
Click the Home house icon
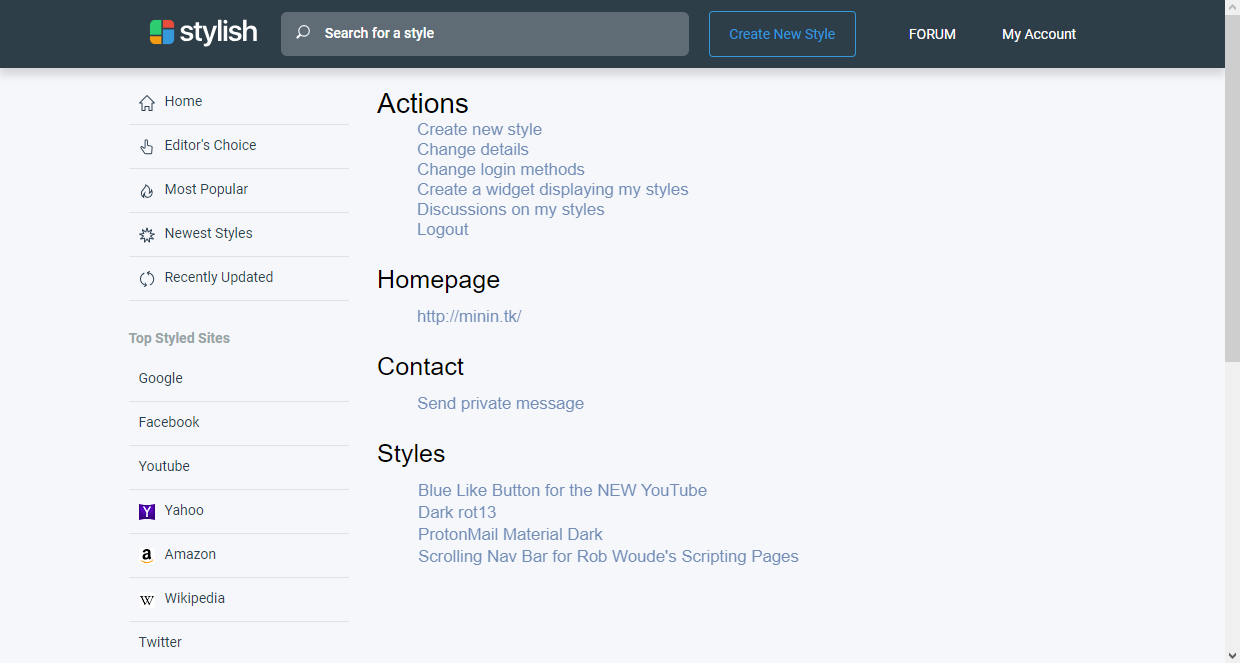pos(147,102)
